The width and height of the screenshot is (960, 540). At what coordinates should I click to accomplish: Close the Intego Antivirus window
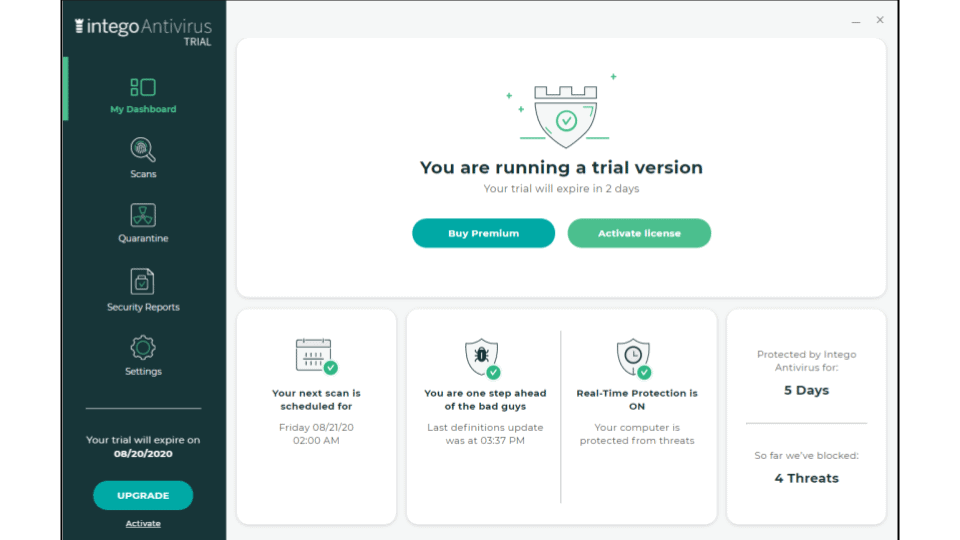[x=880, y=20]
